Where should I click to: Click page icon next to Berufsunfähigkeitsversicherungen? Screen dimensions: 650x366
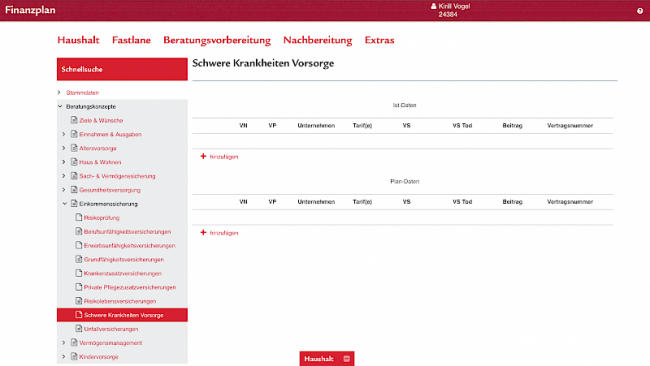point(79,231)
